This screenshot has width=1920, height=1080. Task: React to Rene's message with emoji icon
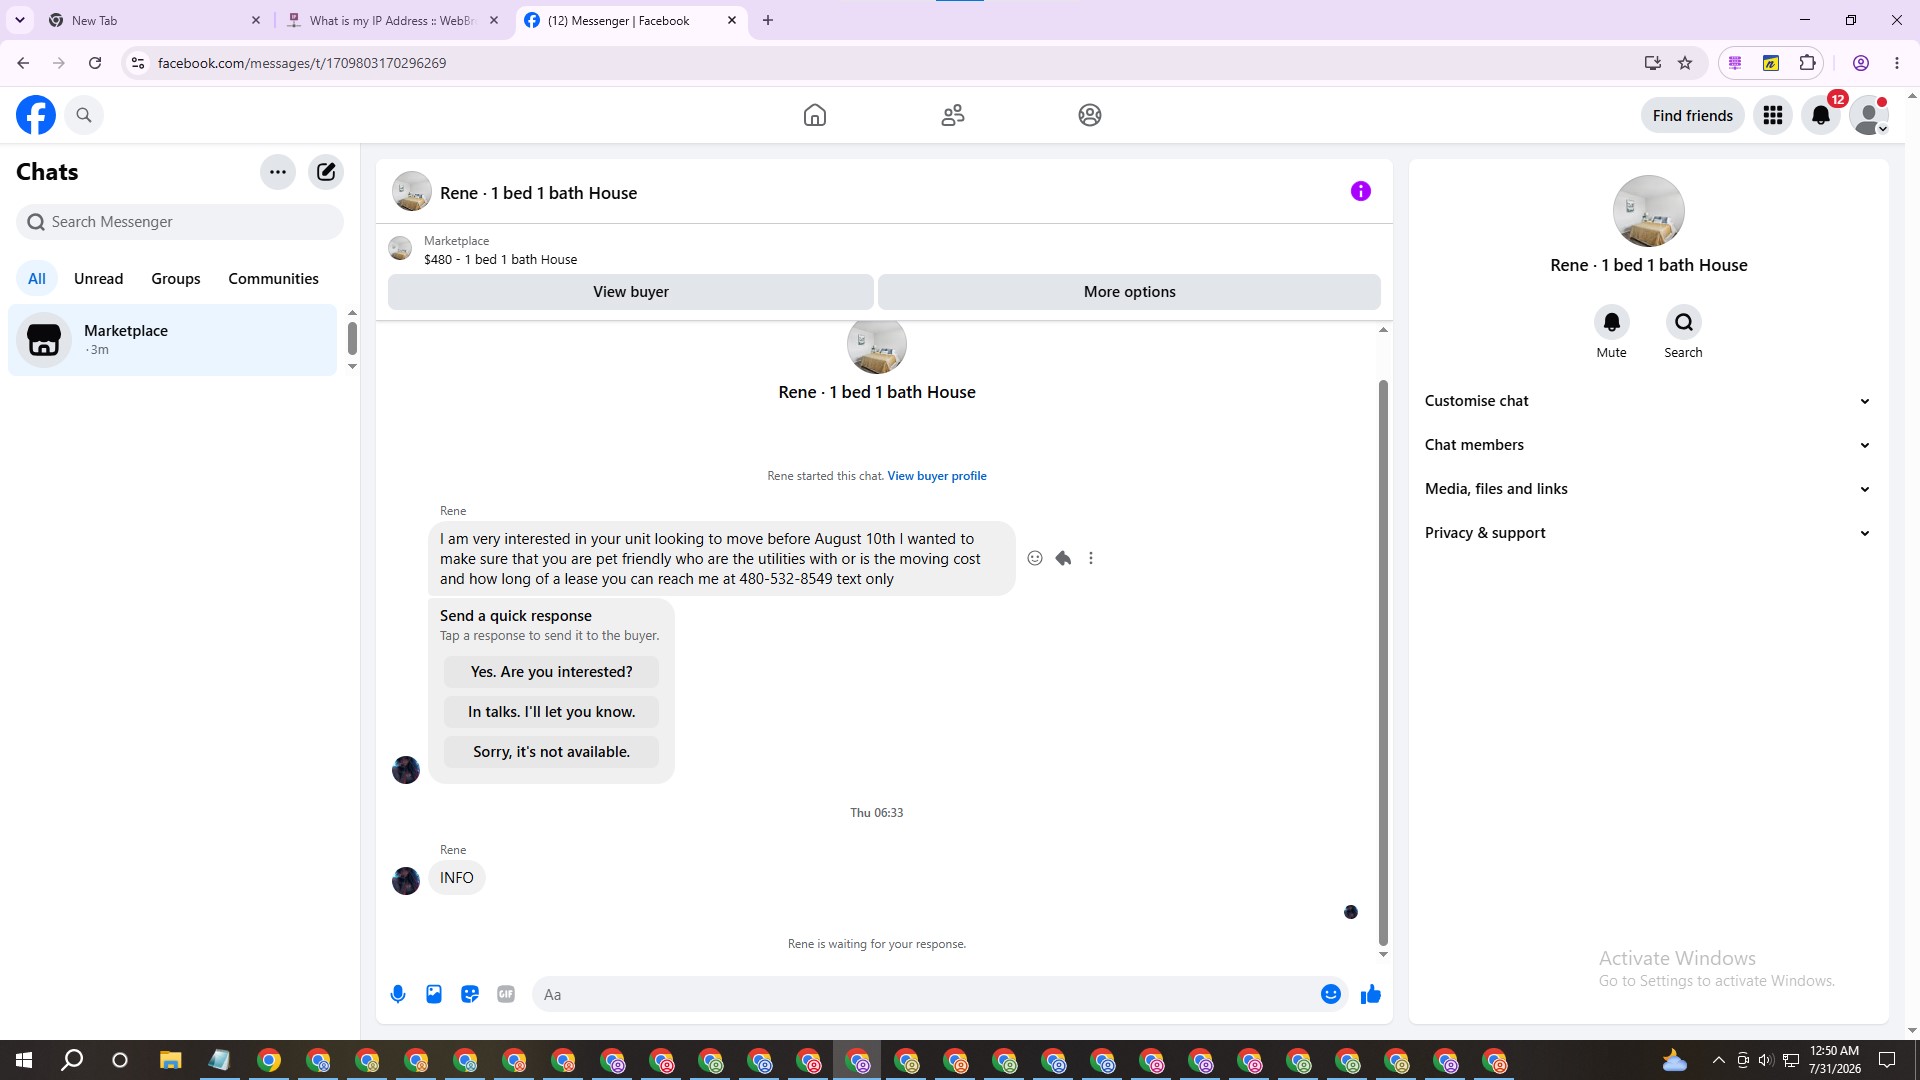coord(1035,558)
